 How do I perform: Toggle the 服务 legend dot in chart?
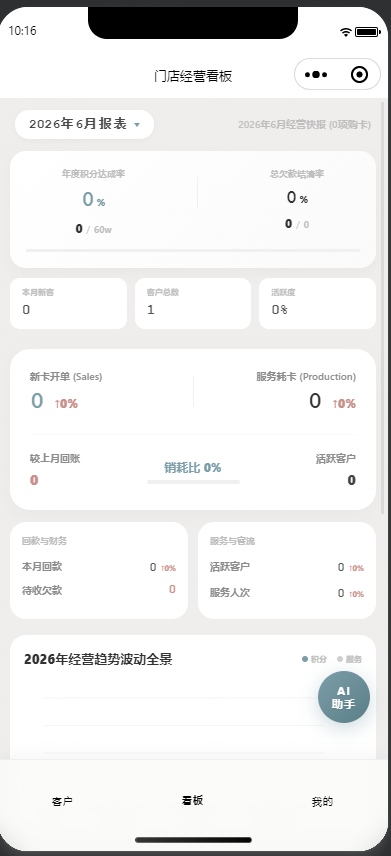click(x=340, y=659)
